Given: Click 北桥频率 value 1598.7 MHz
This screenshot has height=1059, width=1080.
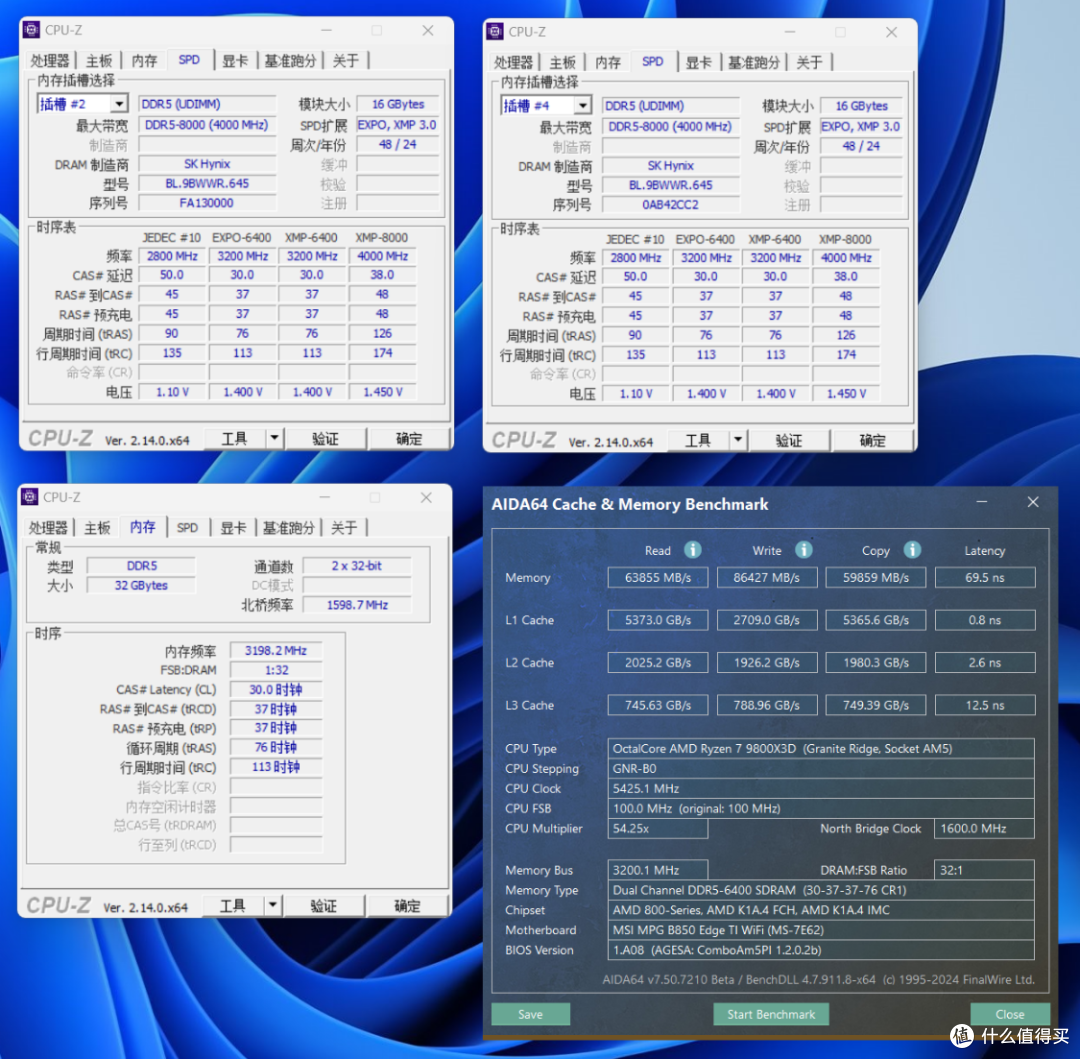Looking at the screenshot, I should 357,605.
